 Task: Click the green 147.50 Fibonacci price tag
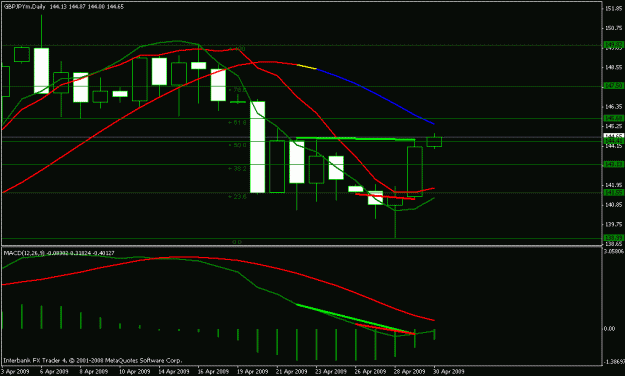tap(614, 86)
